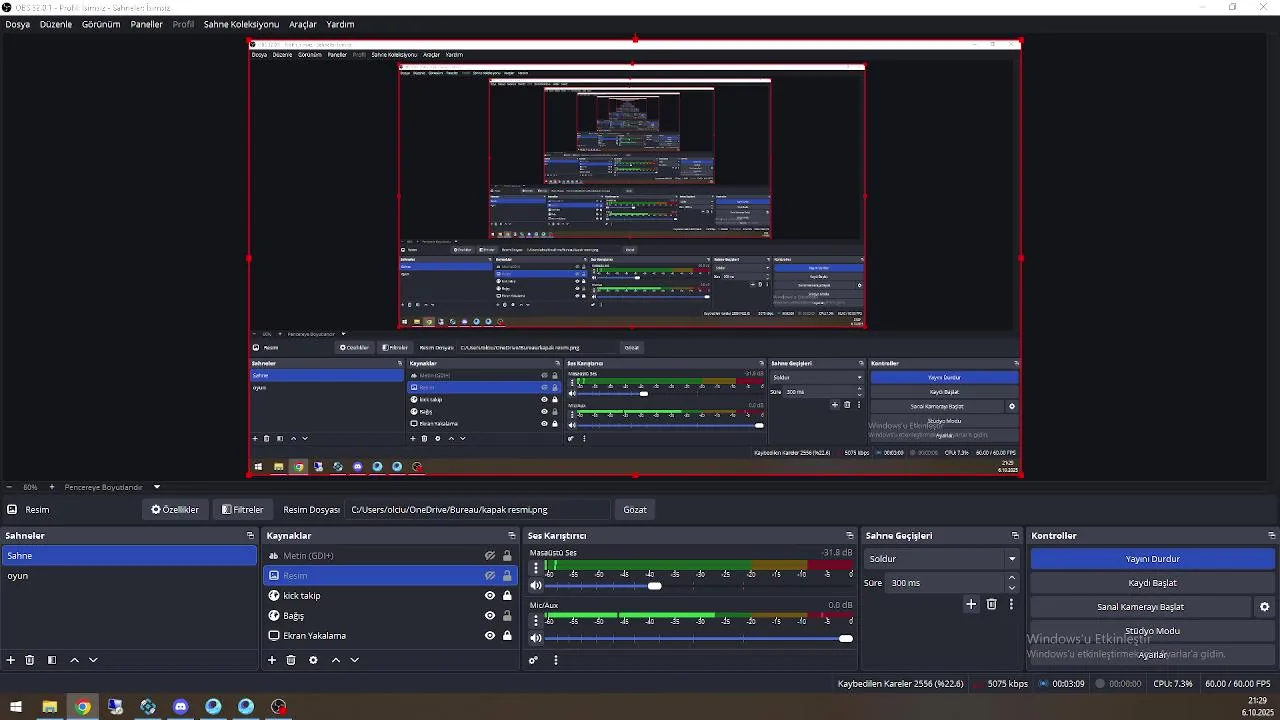
Task: Show the hidden Metin (GDI+) source
Action: coord(490,556)
